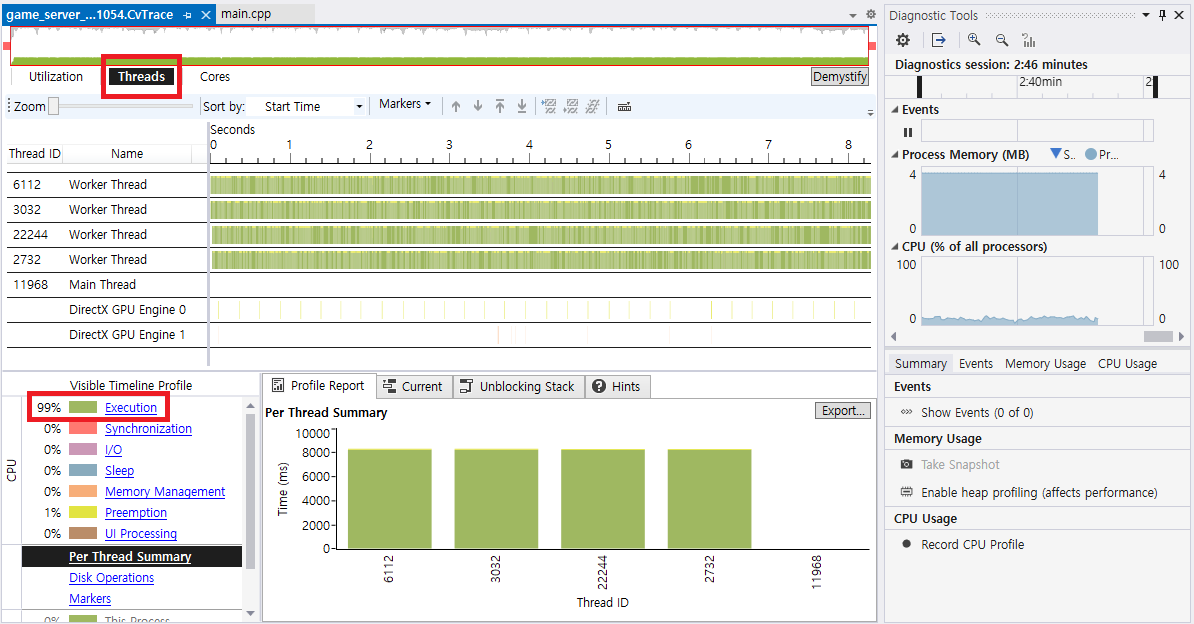The height and width of the screenshot is (624, 1194).
Task: Select Worker Thread 22244 row
Action: (x=107, y=235)
